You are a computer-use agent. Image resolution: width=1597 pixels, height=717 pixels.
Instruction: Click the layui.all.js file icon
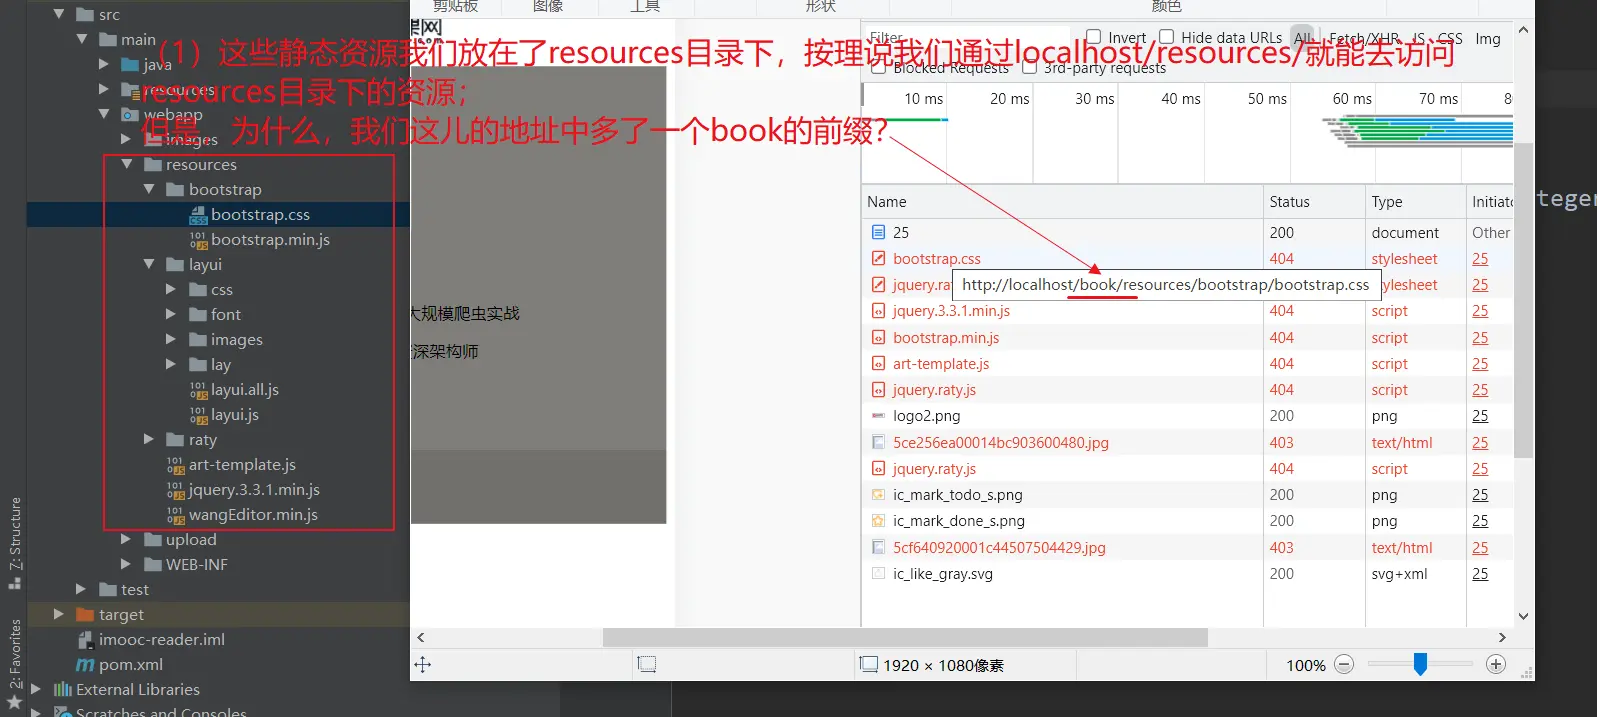(x=198, y=389)
